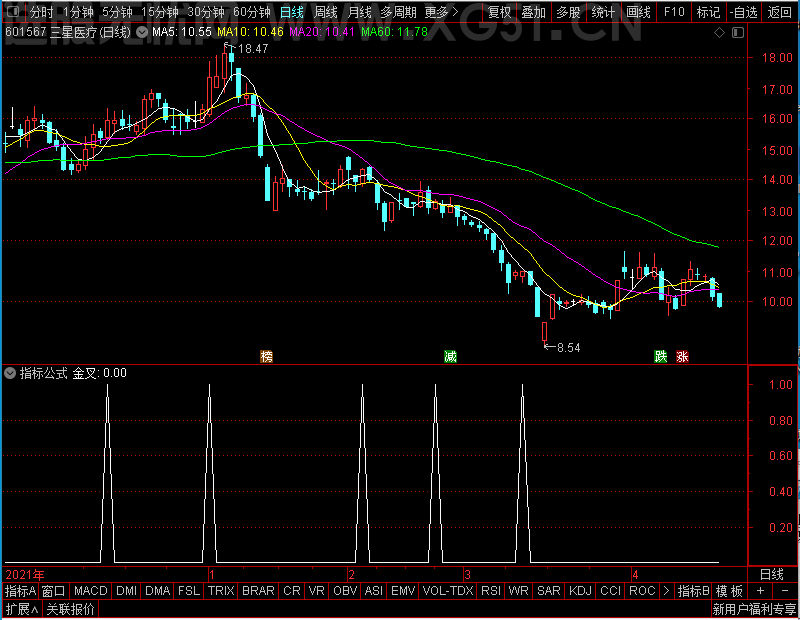Select the WR indicator

[x=518, y=591]
